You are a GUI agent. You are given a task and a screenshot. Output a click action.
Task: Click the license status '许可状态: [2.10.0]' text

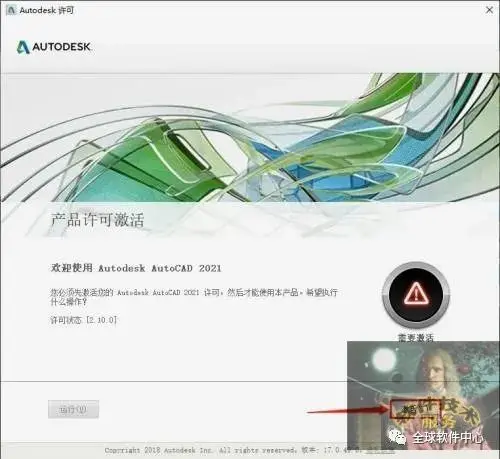pyautogui.click(x=83, y=320)
